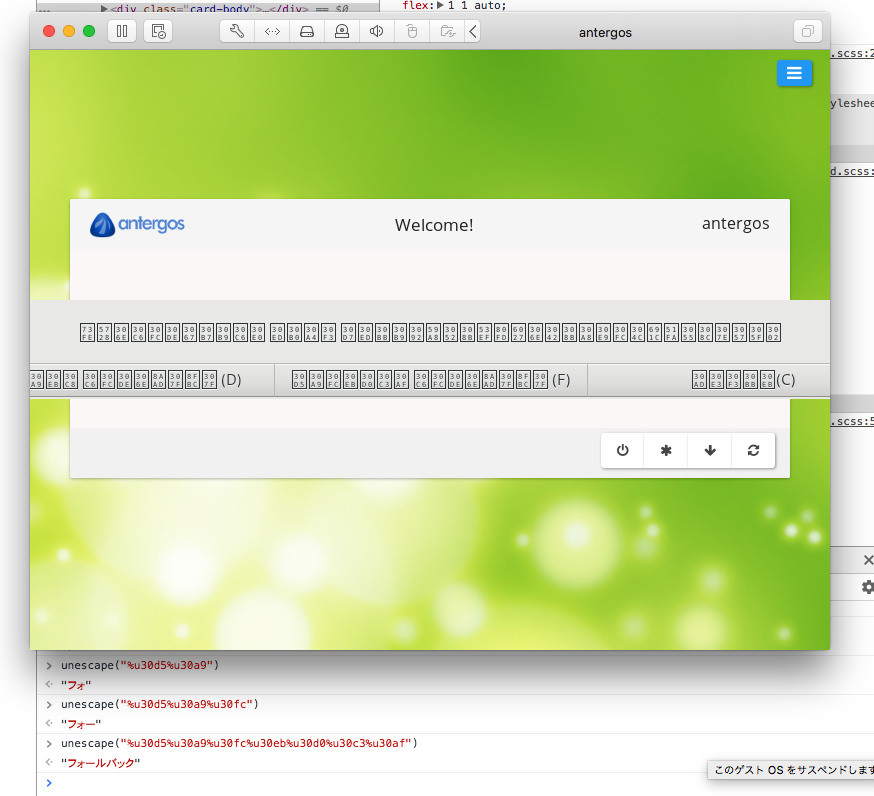Click the sound speaker device icon
This screenshot has height=796, width=874.
[377, 31]
